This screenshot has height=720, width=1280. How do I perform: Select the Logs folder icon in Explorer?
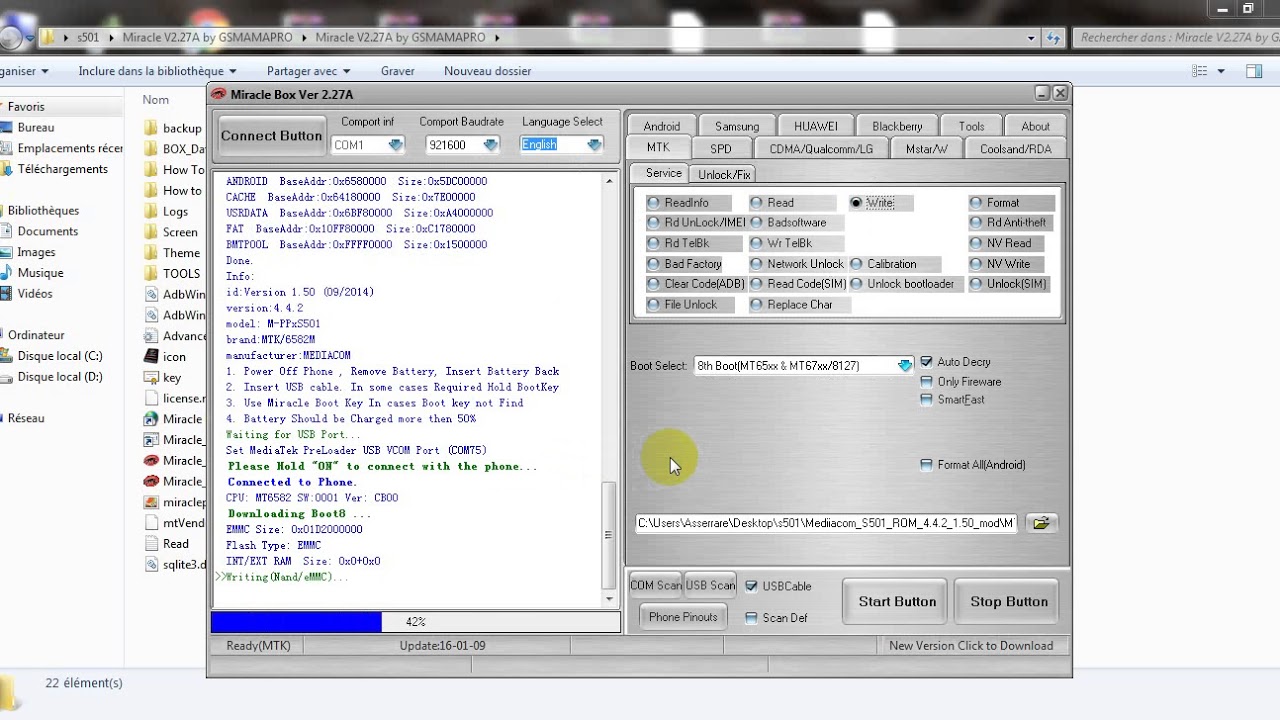(151, 211)
